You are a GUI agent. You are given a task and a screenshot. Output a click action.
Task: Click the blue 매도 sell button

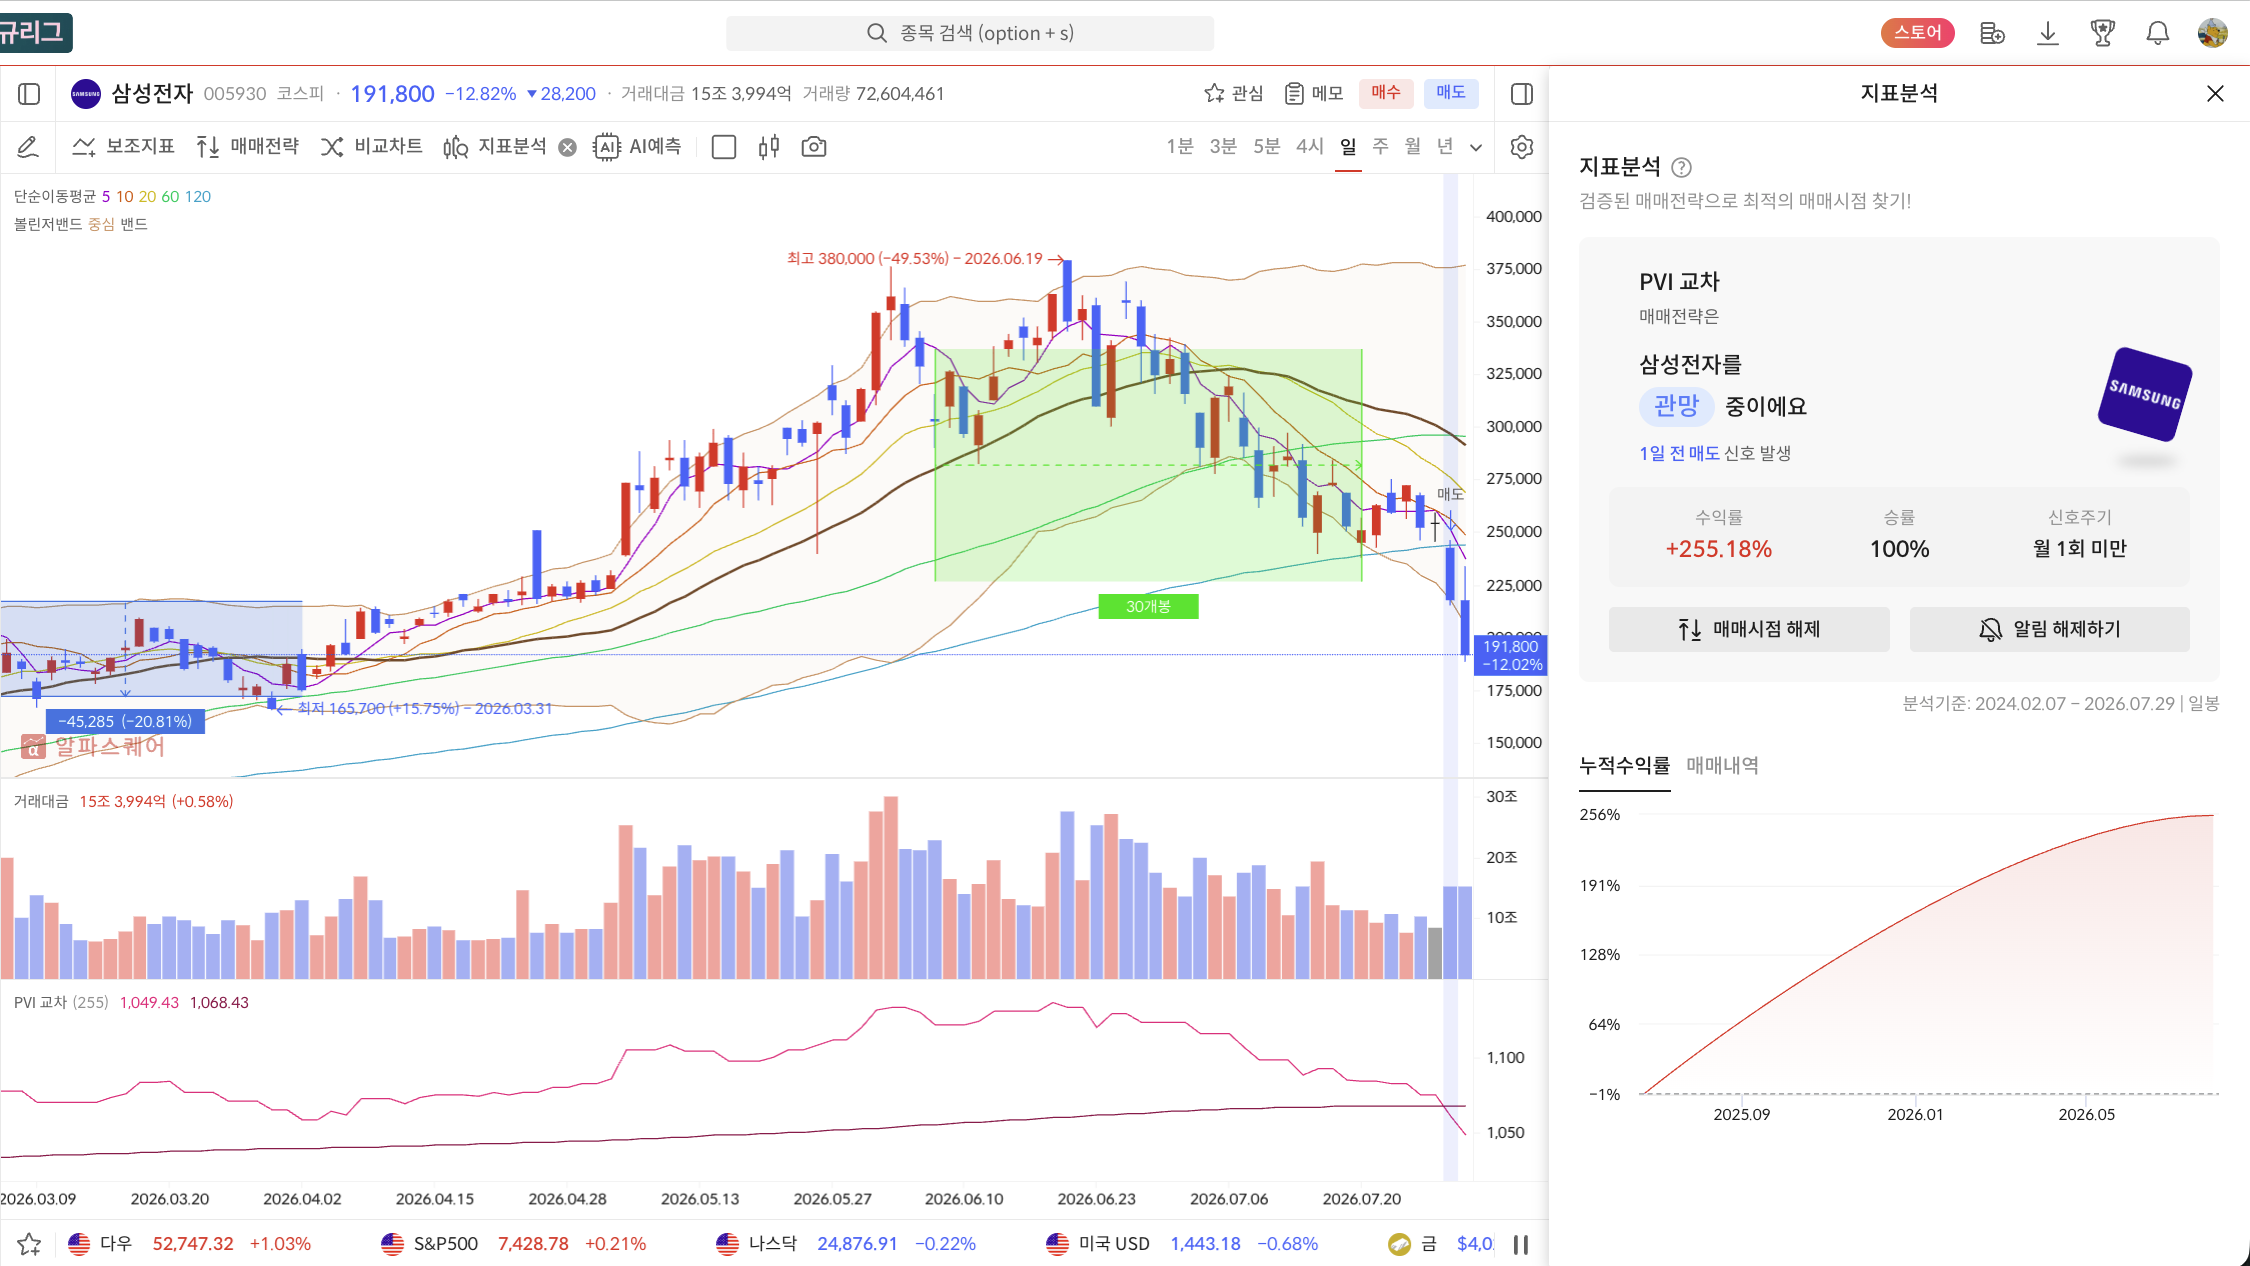(1451, 93)
